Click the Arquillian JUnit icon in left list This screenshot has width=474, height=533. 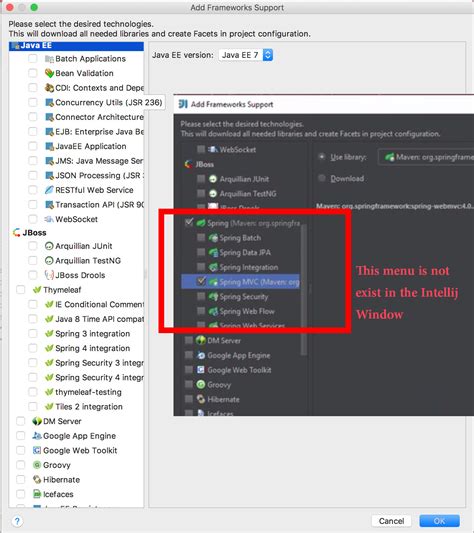point(49,246)
